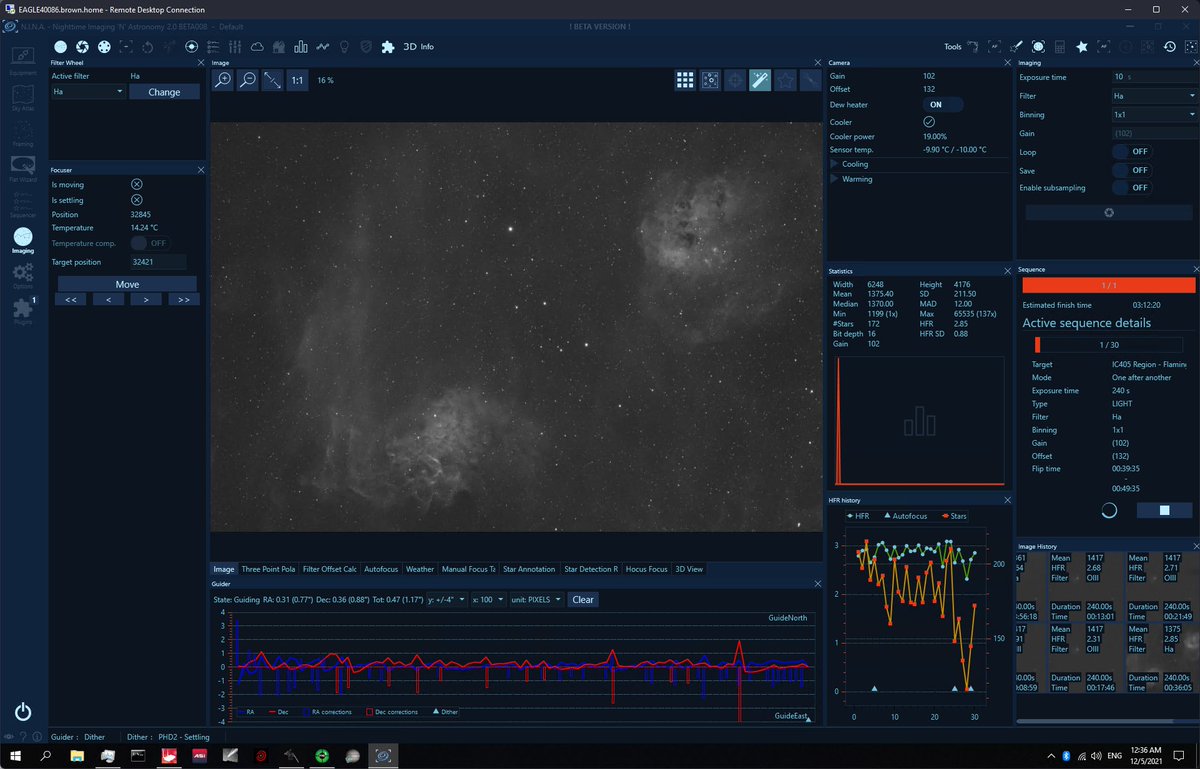Open the Flat Wizard sidebar section

pyautogui.click(x=23, y=169)
